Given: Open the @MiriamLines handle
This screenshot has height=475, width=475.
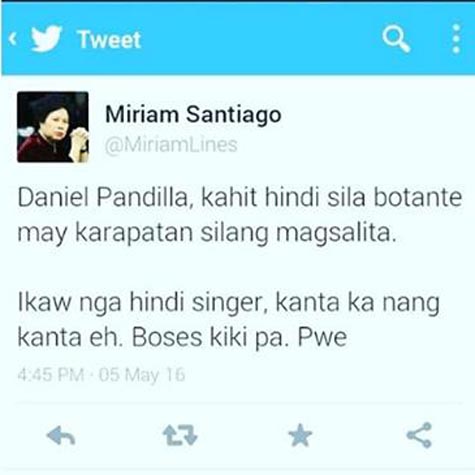Looking at the screenshot, I should (x=171, y=145).
